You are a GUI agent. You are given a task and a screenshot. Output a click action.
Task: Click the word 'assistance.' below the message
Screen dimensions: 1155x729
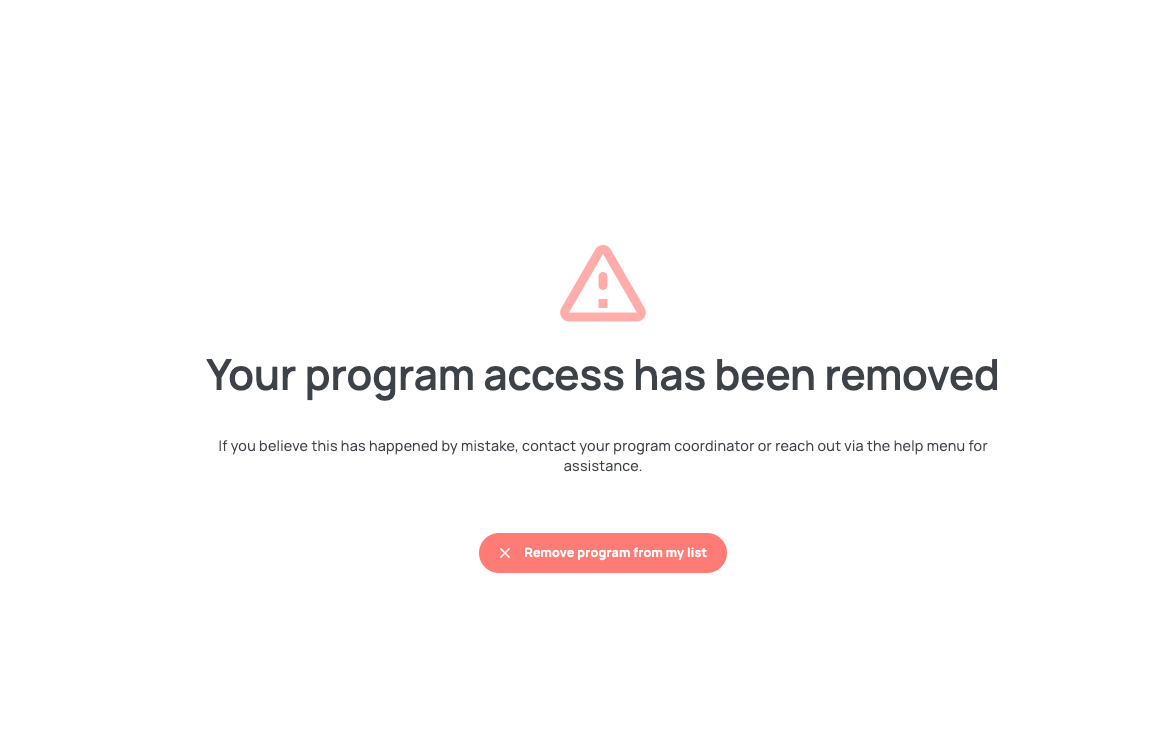pos(603,466)
